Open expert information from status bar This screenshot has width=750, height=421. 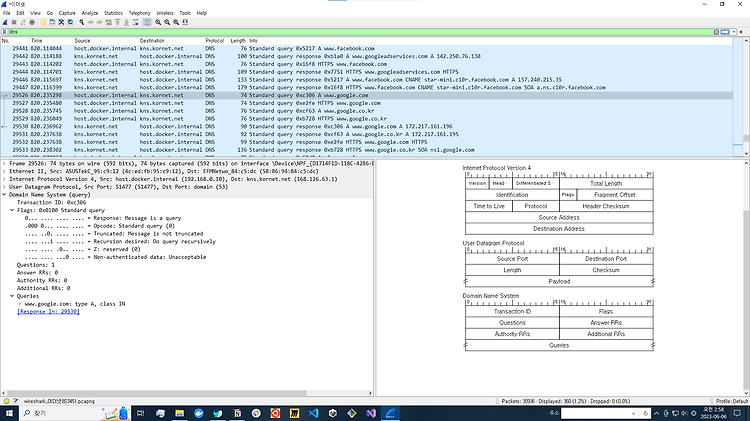coord(6,401)
